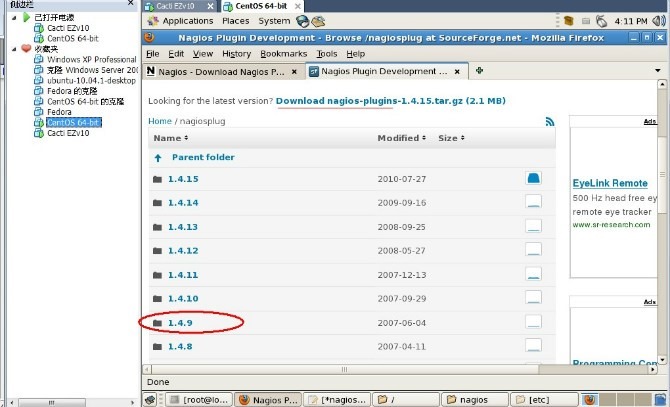Sort the list by Modified column

(401, 138)
